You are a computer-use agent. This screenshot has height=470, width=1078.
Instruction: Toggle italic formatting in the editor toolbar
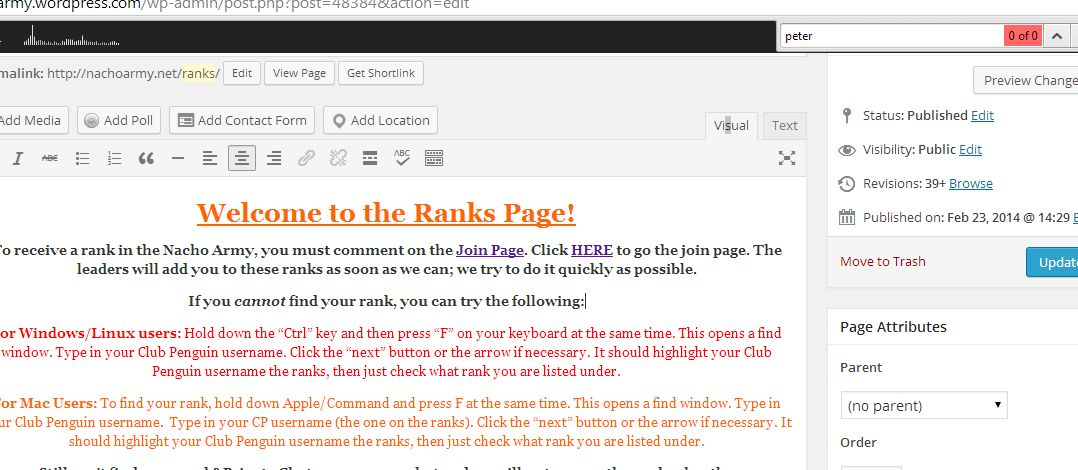click(x=17, y=158)
